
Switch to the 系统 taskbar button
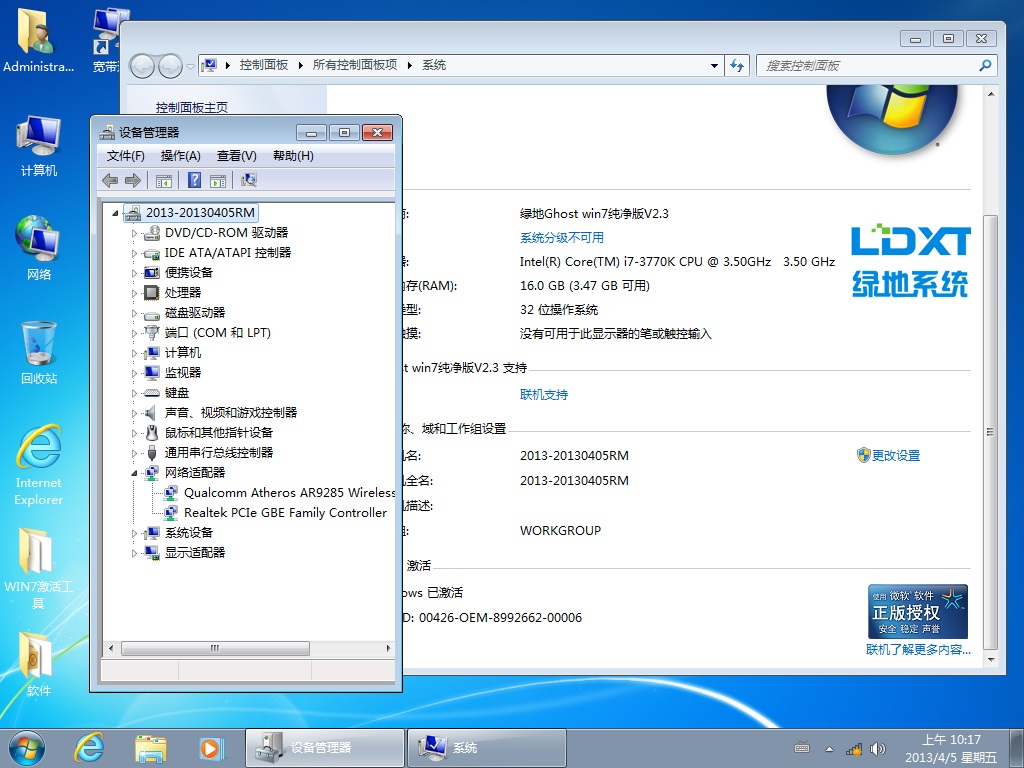[x=487, y=748]
